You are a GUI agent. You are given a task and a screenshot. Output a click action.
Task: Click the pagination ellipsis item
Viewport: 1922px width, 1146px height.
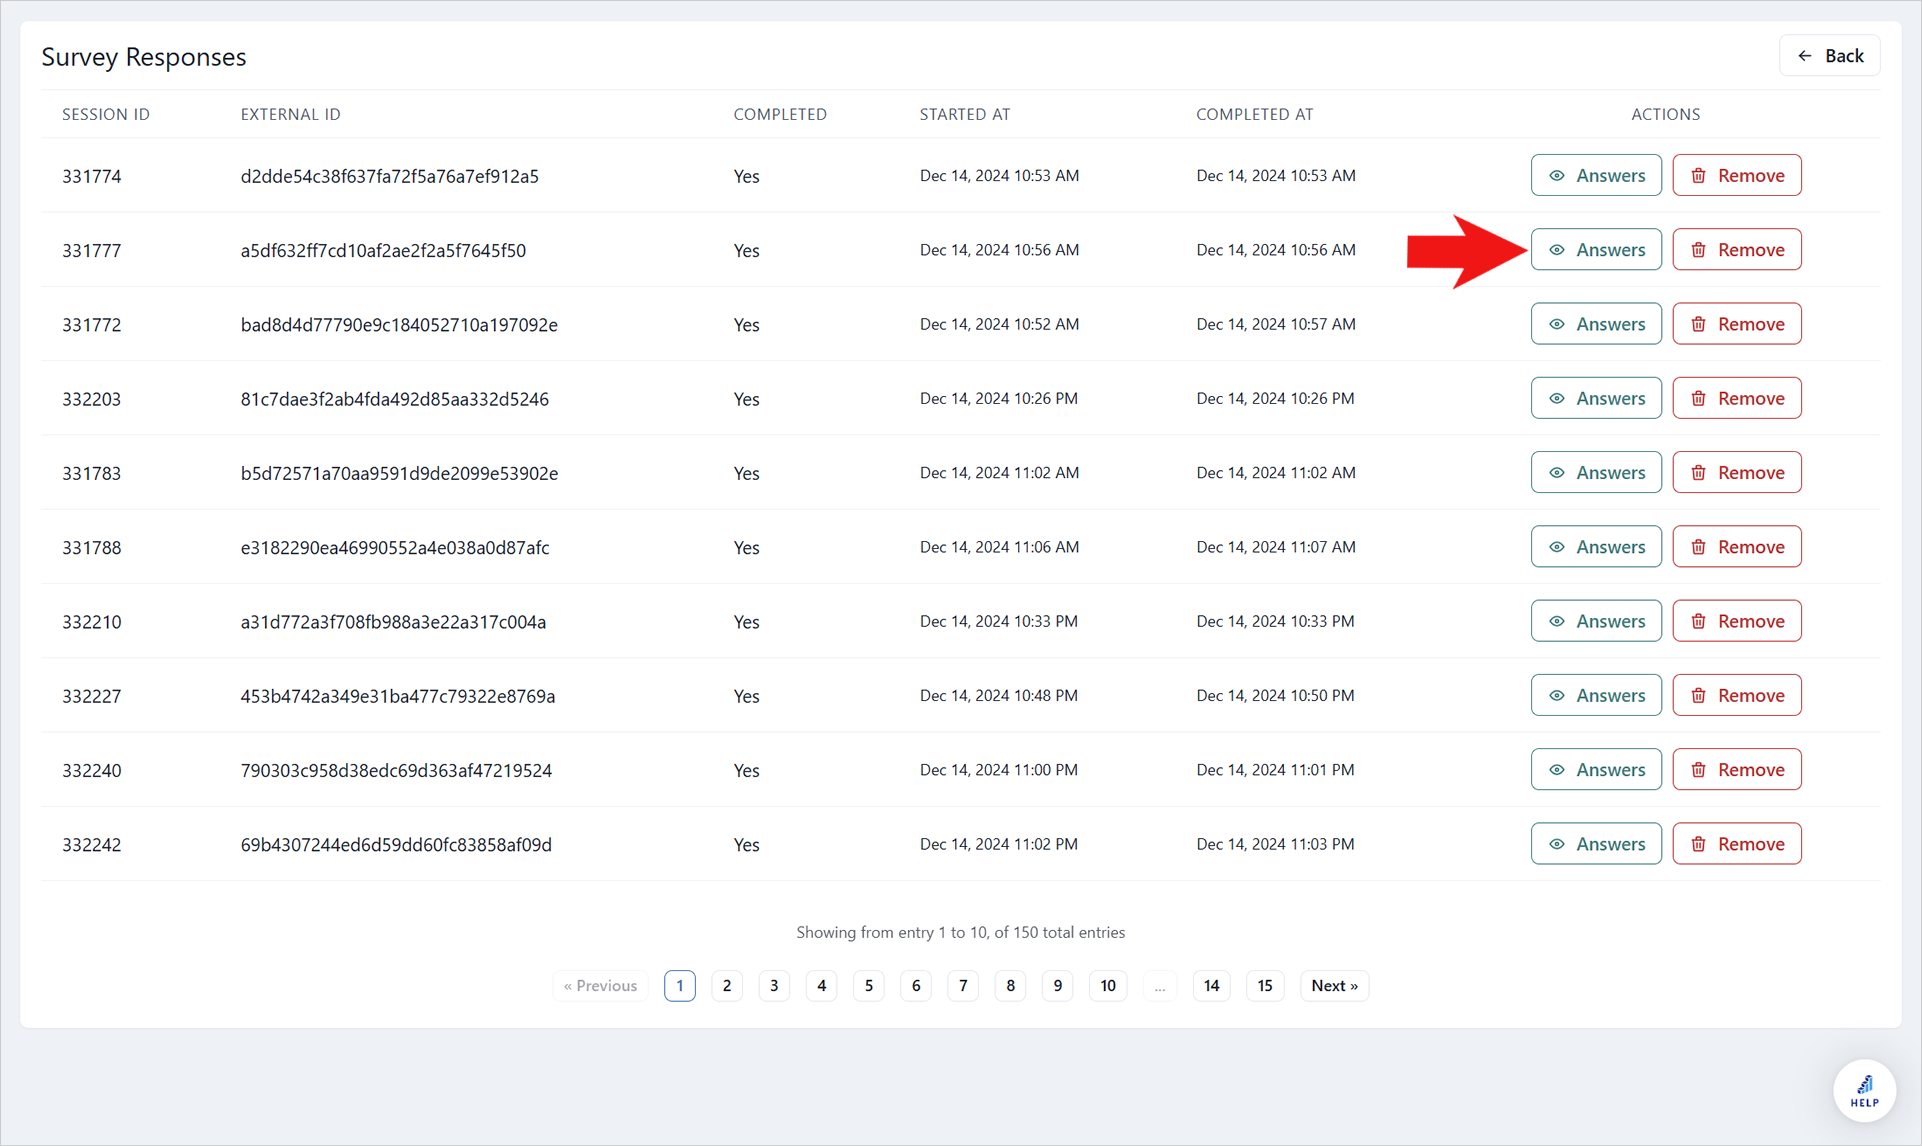[x=1160, y=986]
